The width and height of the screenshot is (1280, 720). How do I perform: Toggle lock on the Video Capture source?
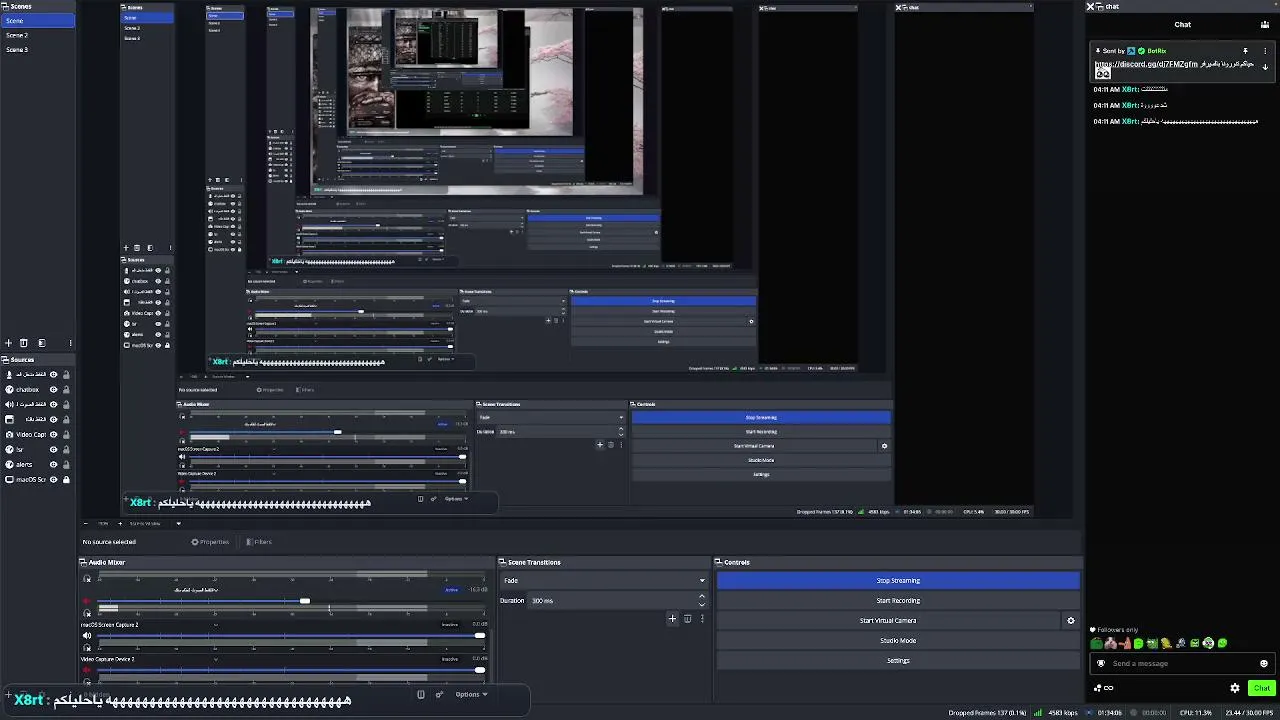click(66, 435)
